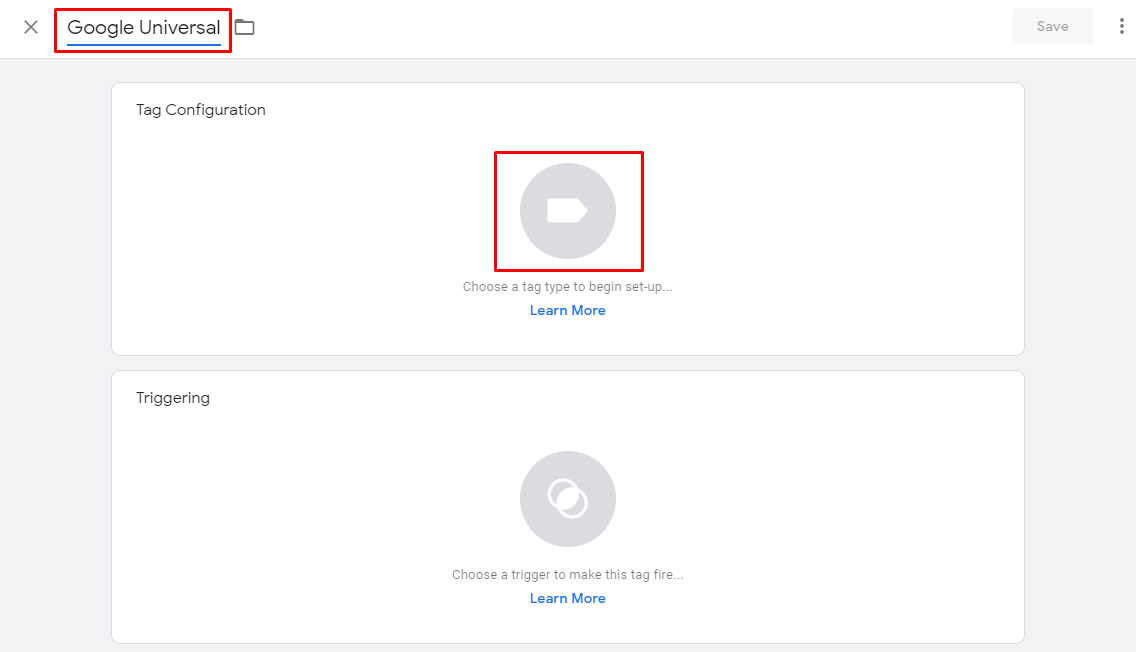
Task: Open Learn More under tag type setup
Action: 567,310
